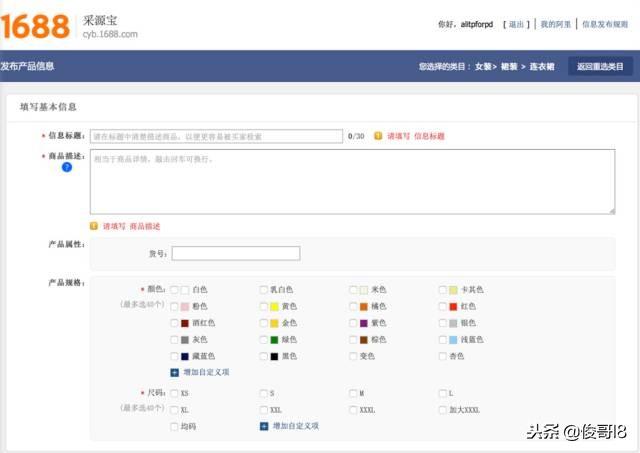Click the resize grip of the 商品描述 box

coord(612,211)
